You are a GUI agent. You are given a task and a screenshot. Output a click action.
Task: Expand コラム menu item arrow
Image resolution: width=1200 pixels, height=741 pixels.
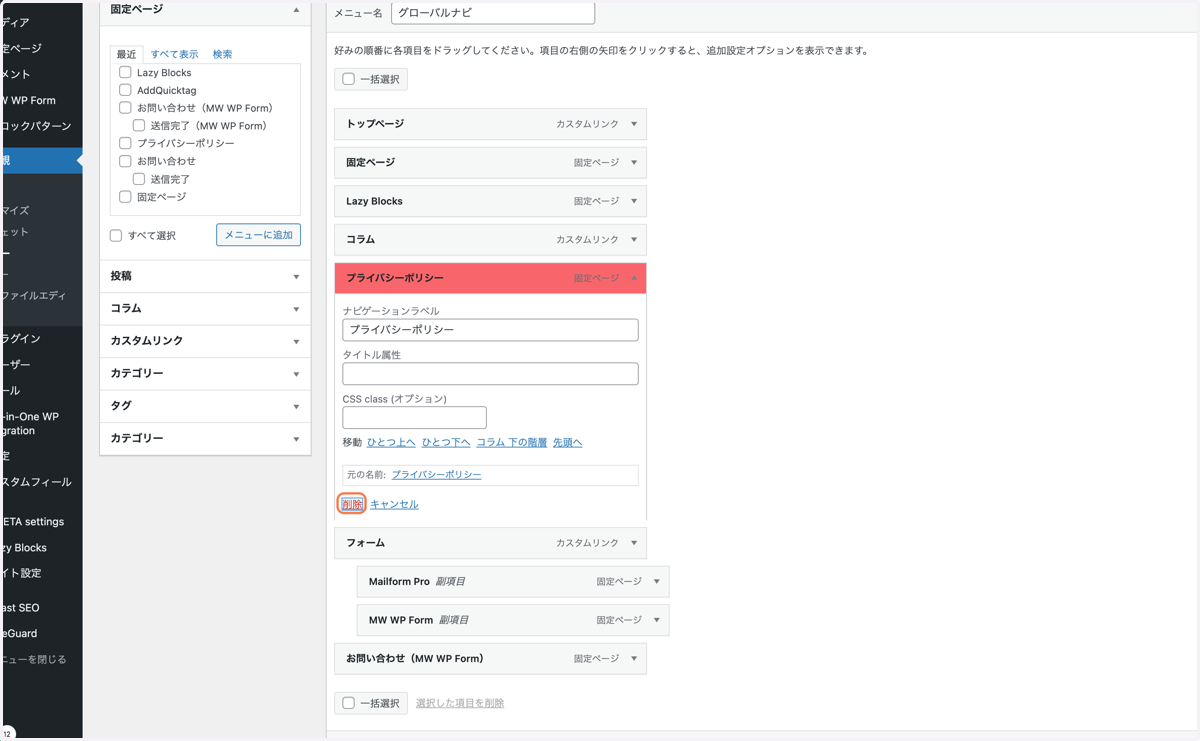[x=634, y=240]
